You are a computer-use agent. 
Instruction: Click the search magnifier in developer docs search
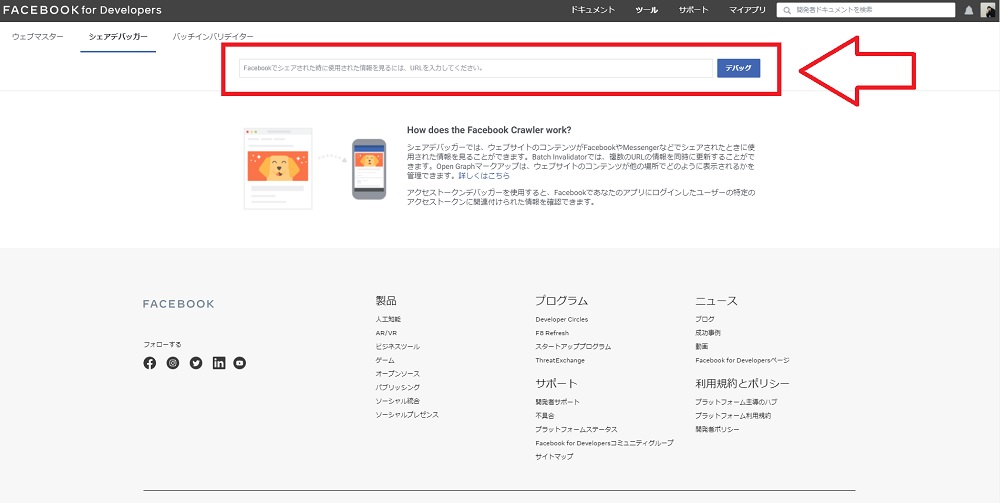click(787, 10)
